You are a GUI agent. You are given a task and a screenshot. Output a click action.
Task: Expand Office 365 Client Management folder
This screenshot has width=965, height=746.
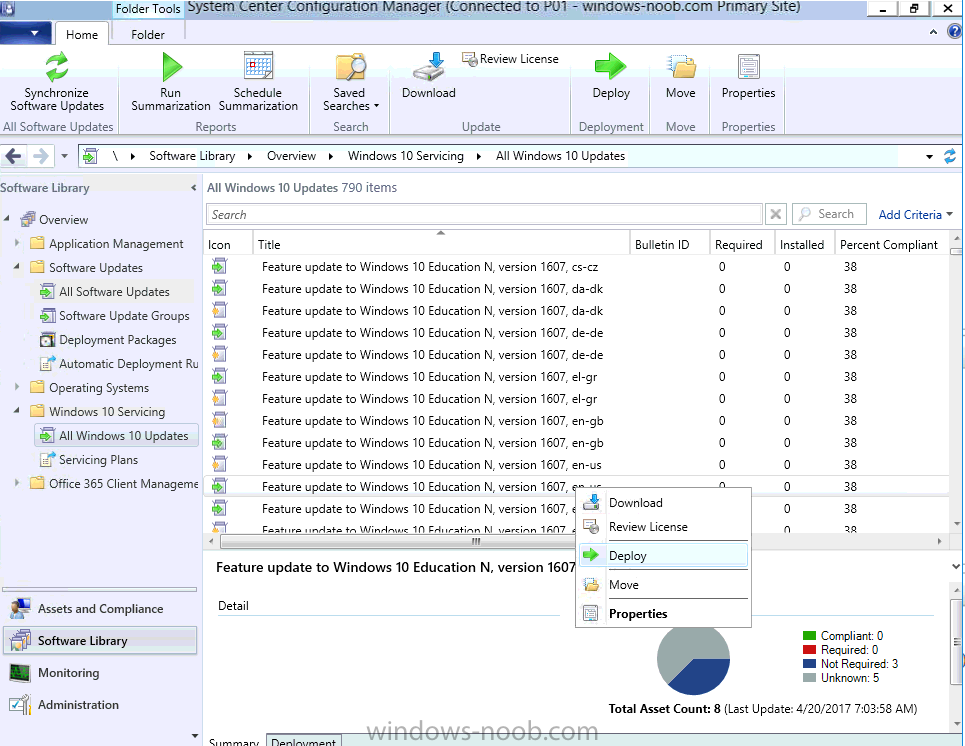pyautogui.click(x=17, y=483)
